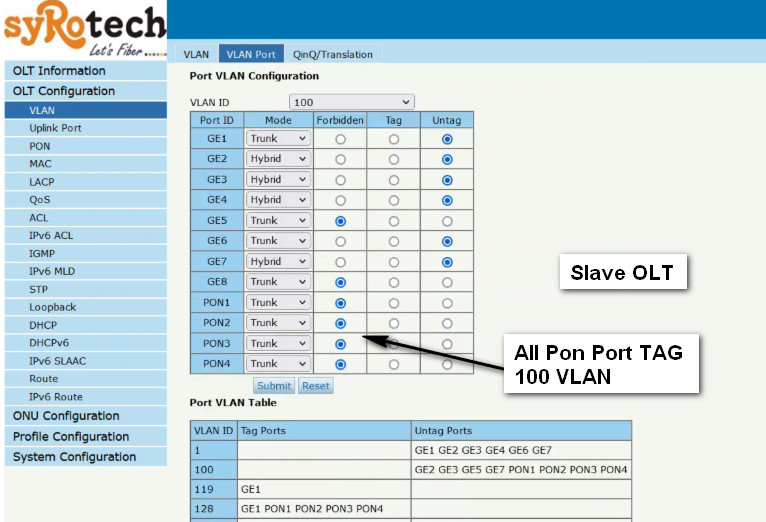766x522 pixels.
Task: Select Untag radio for GE8
Action: pyautogui.click(x=447, y=282)
